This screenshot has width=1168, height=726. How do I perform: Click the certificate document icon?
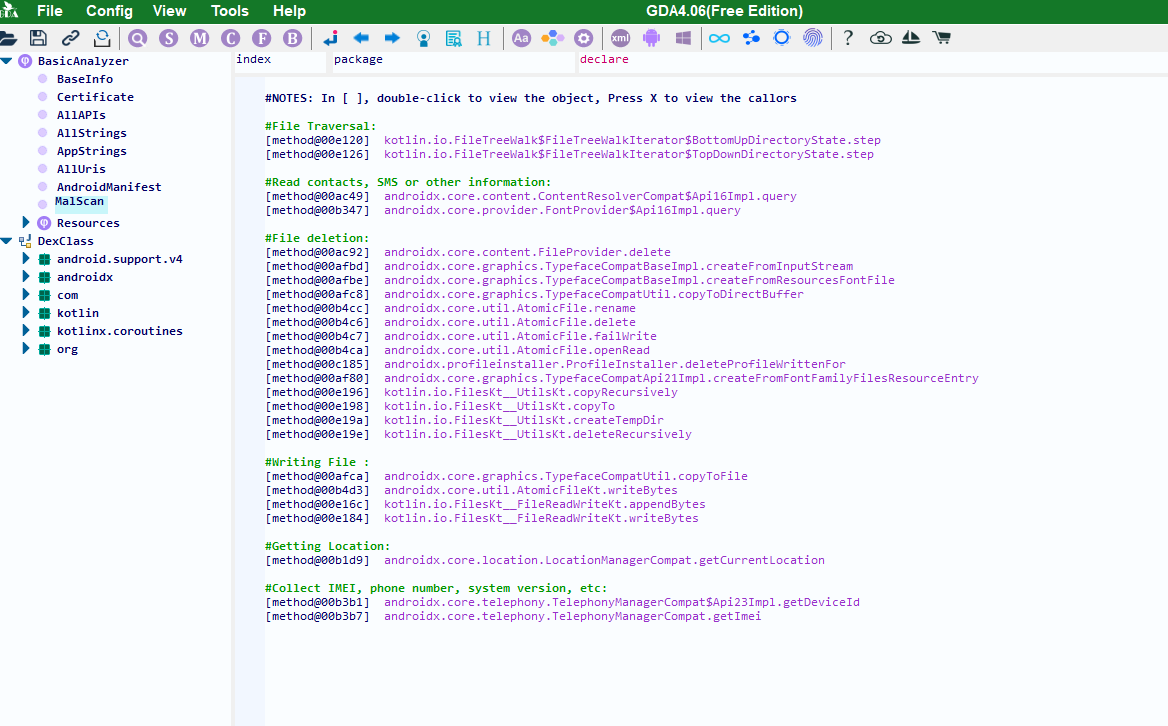(453, 38)
